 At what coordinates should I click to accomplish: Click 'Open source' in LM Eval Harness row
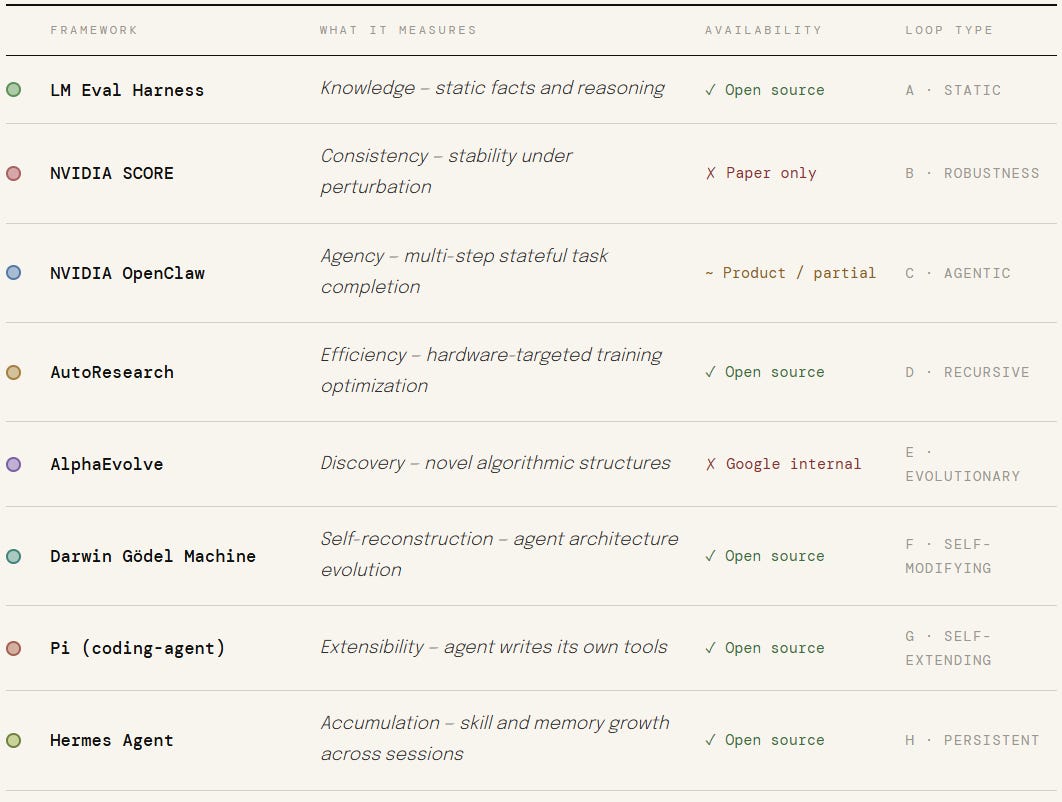pyautogui.click(x=765, y=90)
